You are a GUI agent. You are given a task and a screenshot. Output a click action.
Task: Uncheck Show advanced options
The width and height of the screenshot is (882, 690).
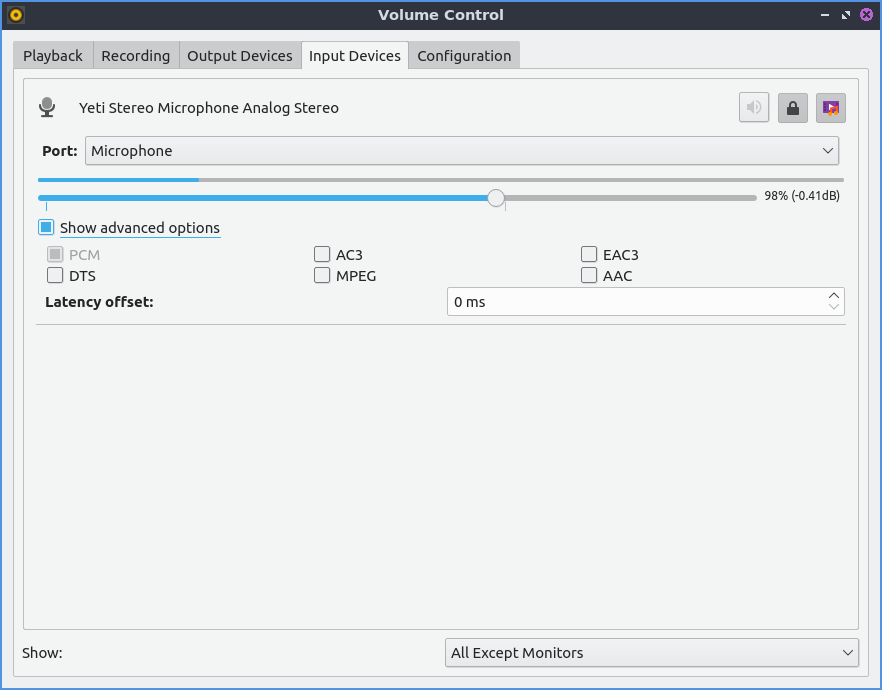46,228
